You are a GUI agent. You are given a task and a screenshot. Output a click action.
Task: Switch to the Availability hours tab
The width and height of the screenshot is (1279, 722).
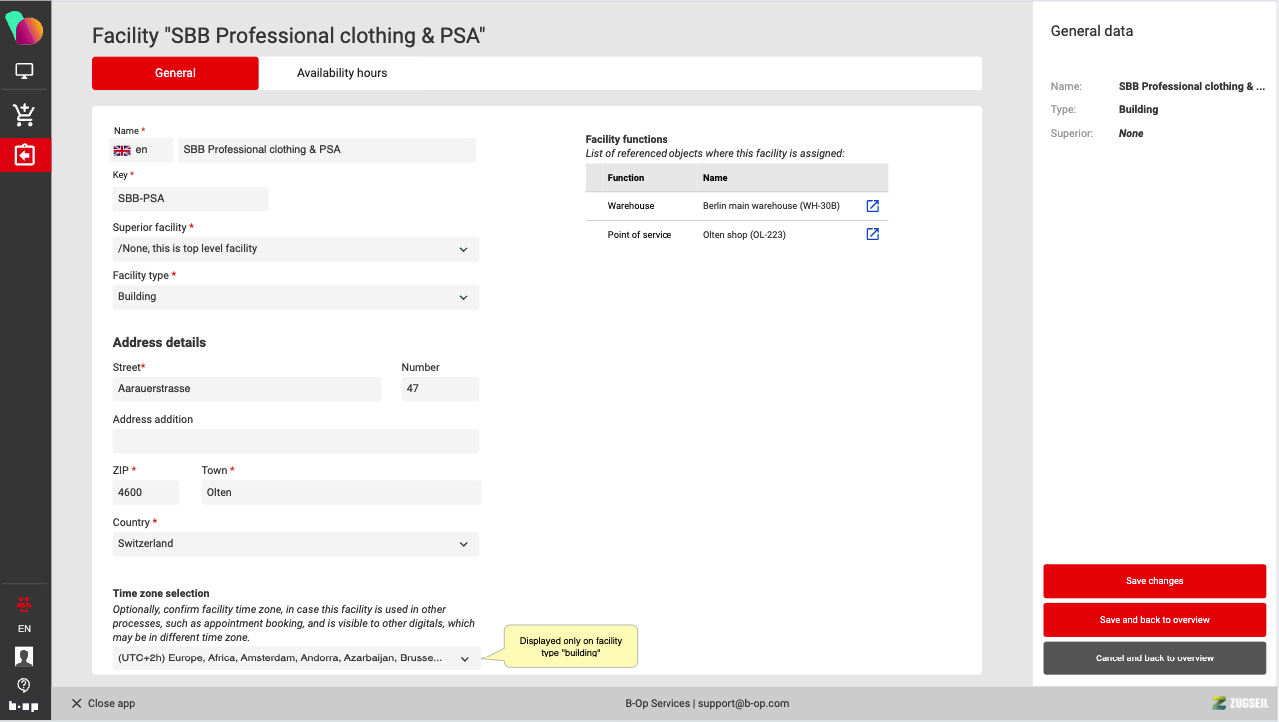click(342, 73)
